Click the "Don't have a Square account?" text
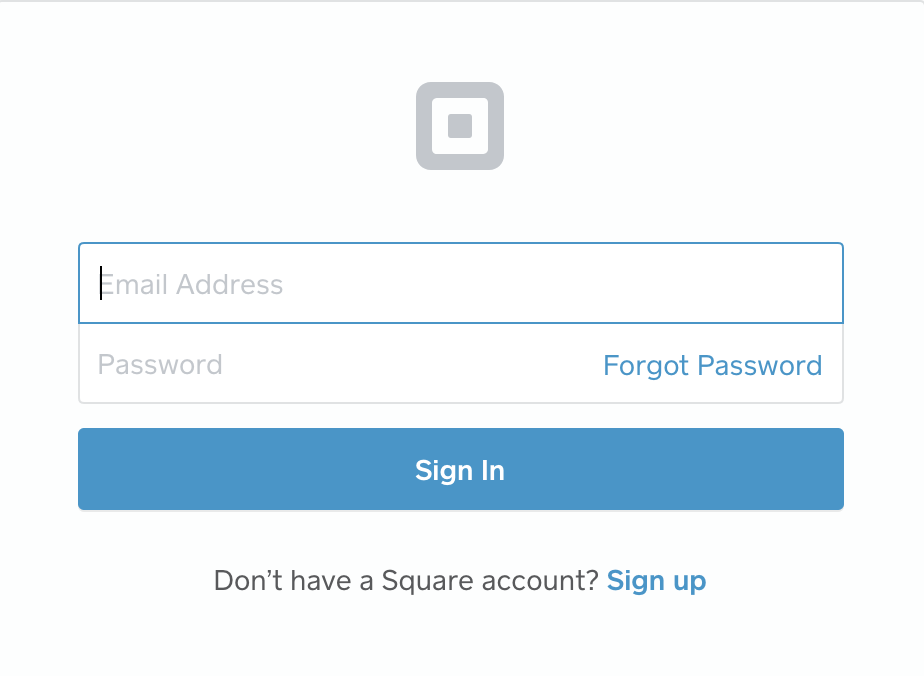924x676 pixels. coord(407,581)
